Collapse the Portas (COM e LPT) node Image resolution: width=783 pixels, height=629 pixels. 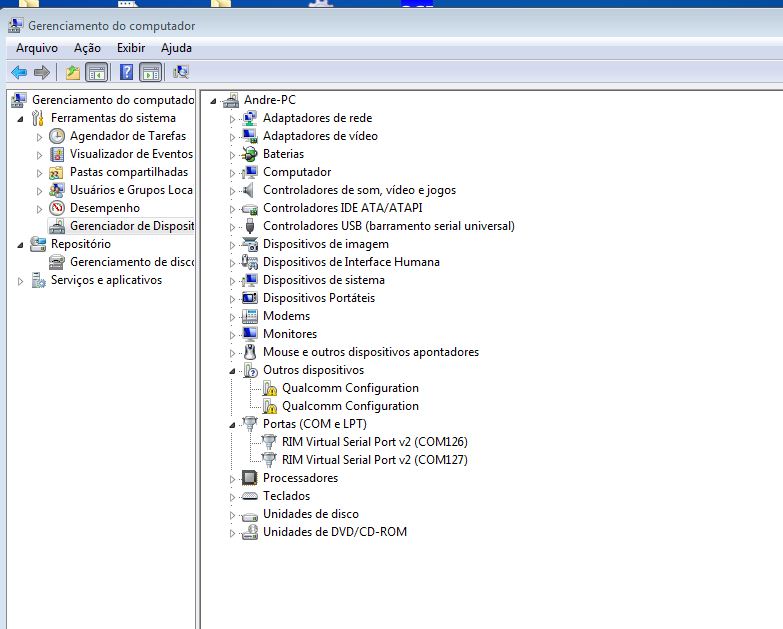point(232,425)
